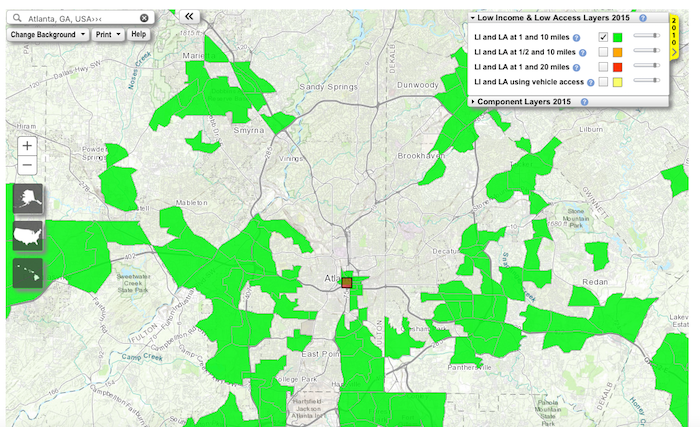Open help for Component Layers 2015

[x=584, y=102]
